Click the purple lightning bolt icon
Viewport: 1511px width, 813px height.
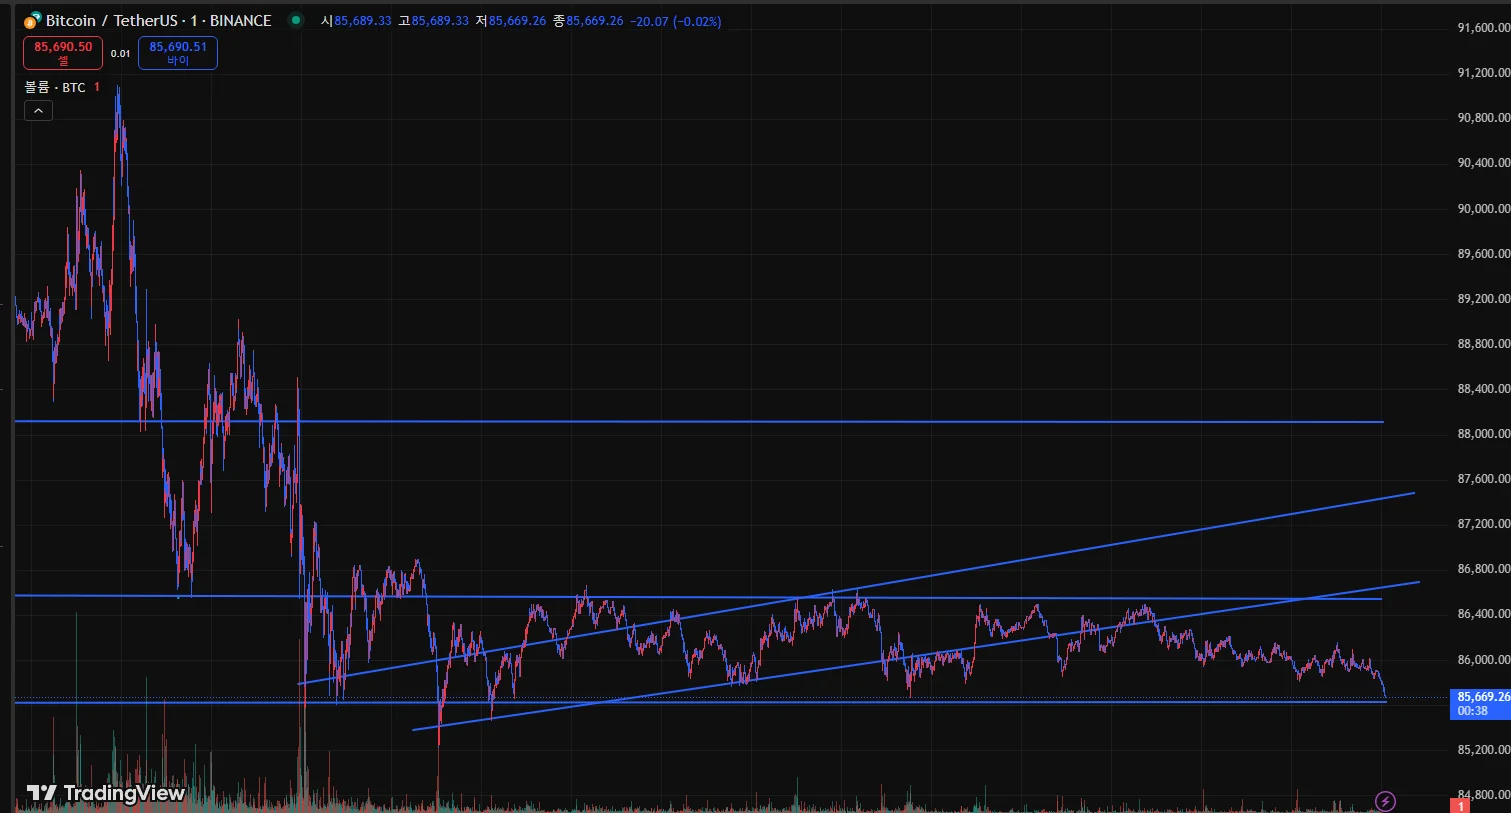pyautogui.click(x=1385, y=800)
